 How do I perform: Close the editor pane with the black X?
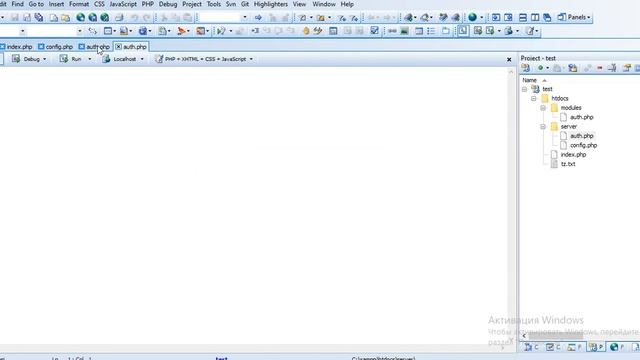click(x=509, y=60)
